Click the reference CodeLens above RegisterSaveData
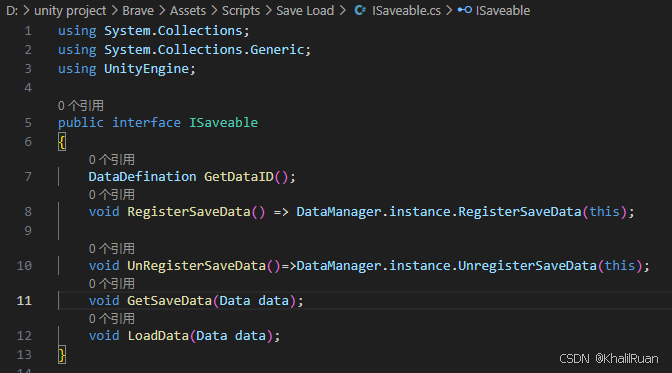672x373 pixels. click(x=111, y=195)
